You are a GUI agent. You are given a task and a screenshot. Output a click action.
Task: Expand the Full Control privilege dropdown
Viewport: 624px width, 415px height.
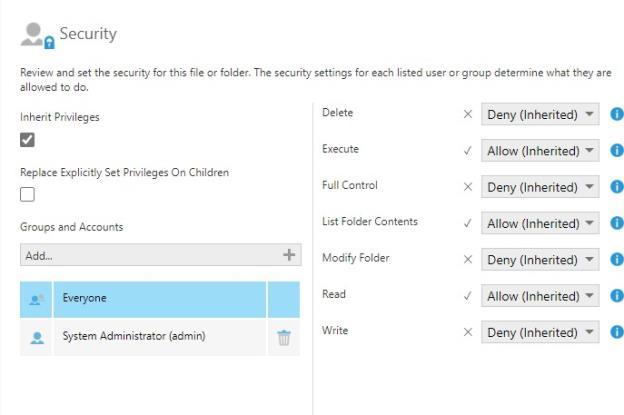coord(540,187)
